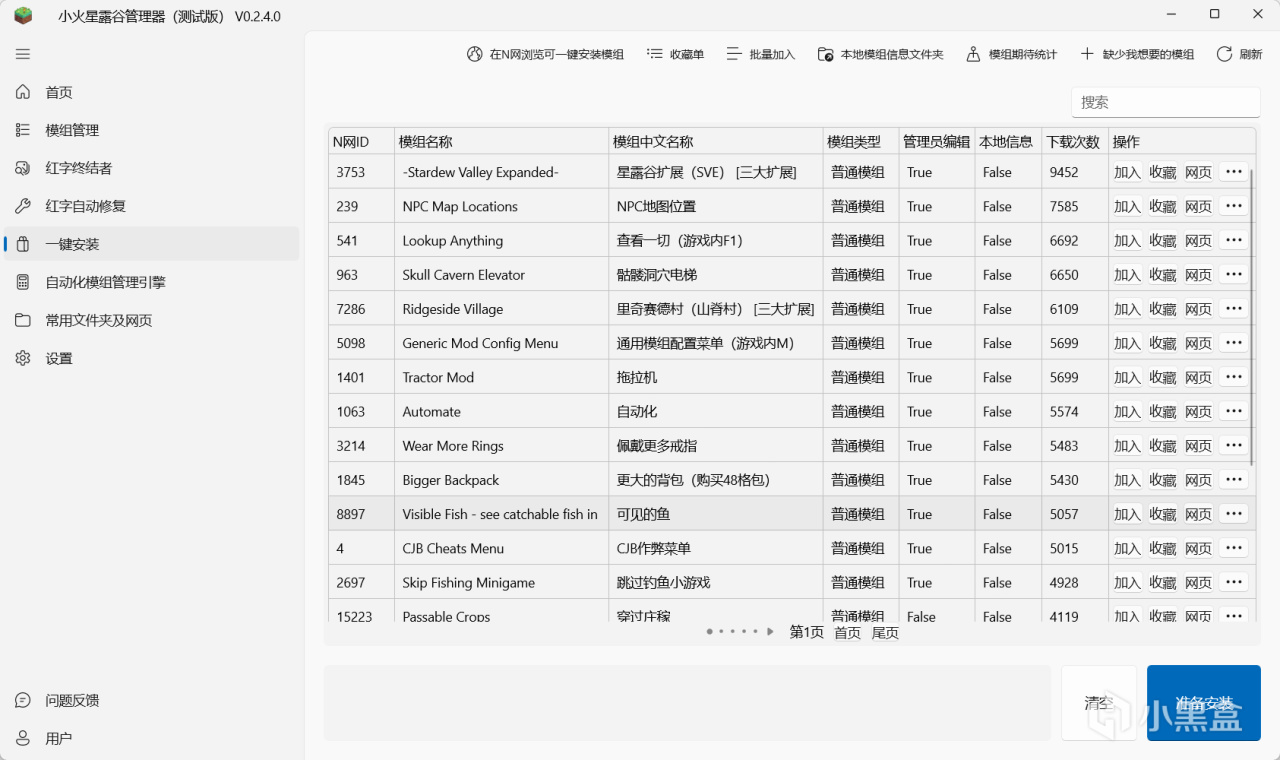The image size is (1280, 760).
Task: Open 网页 for CJB Cheats Menu
Action: 1198,548
